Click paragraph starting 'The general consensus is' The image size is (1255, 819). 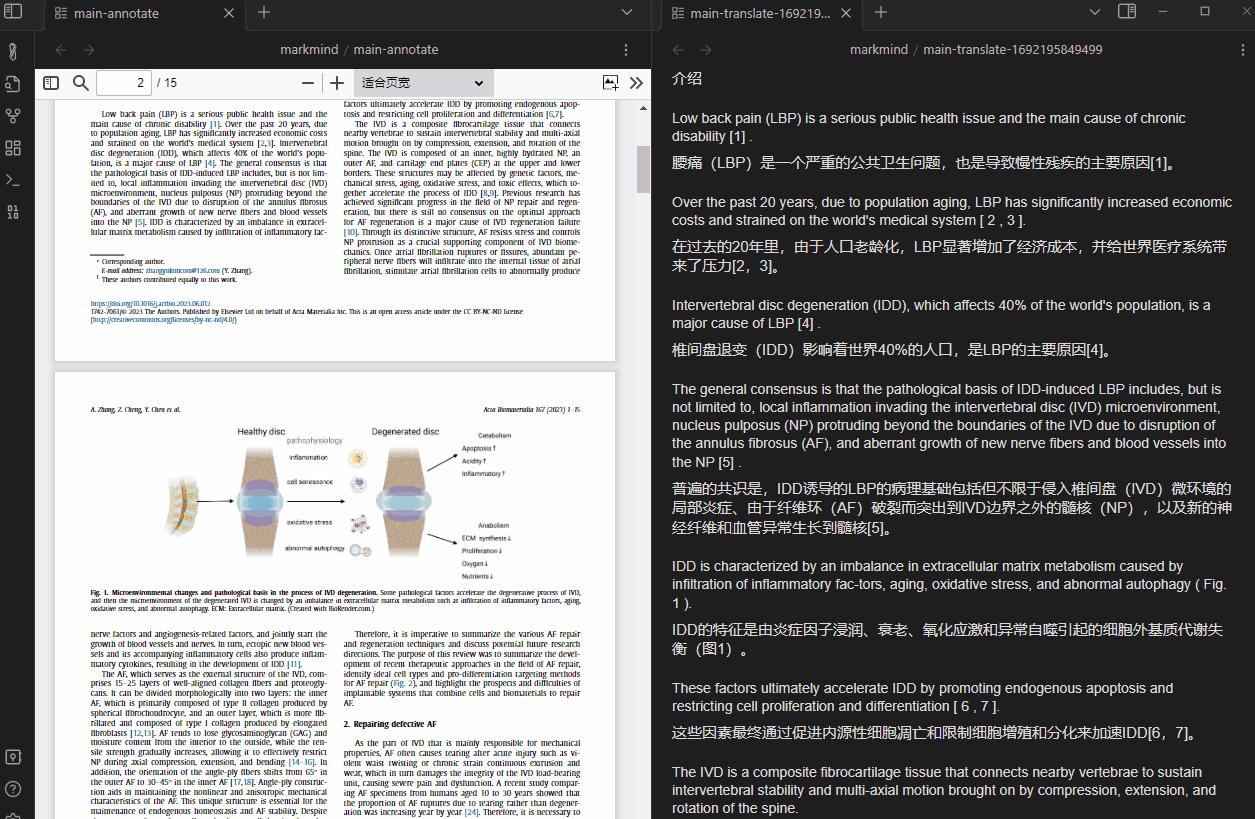coord(949,425)
